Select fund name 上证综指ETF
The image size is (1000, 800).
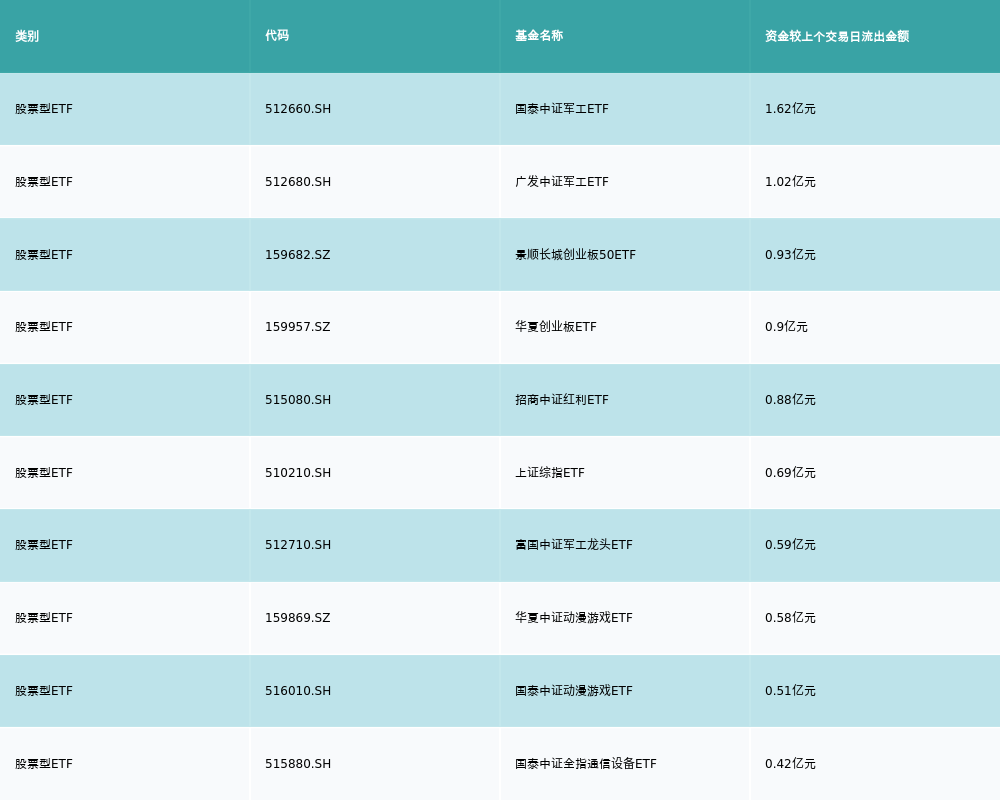pyautogui.click(x=550, y=473)
